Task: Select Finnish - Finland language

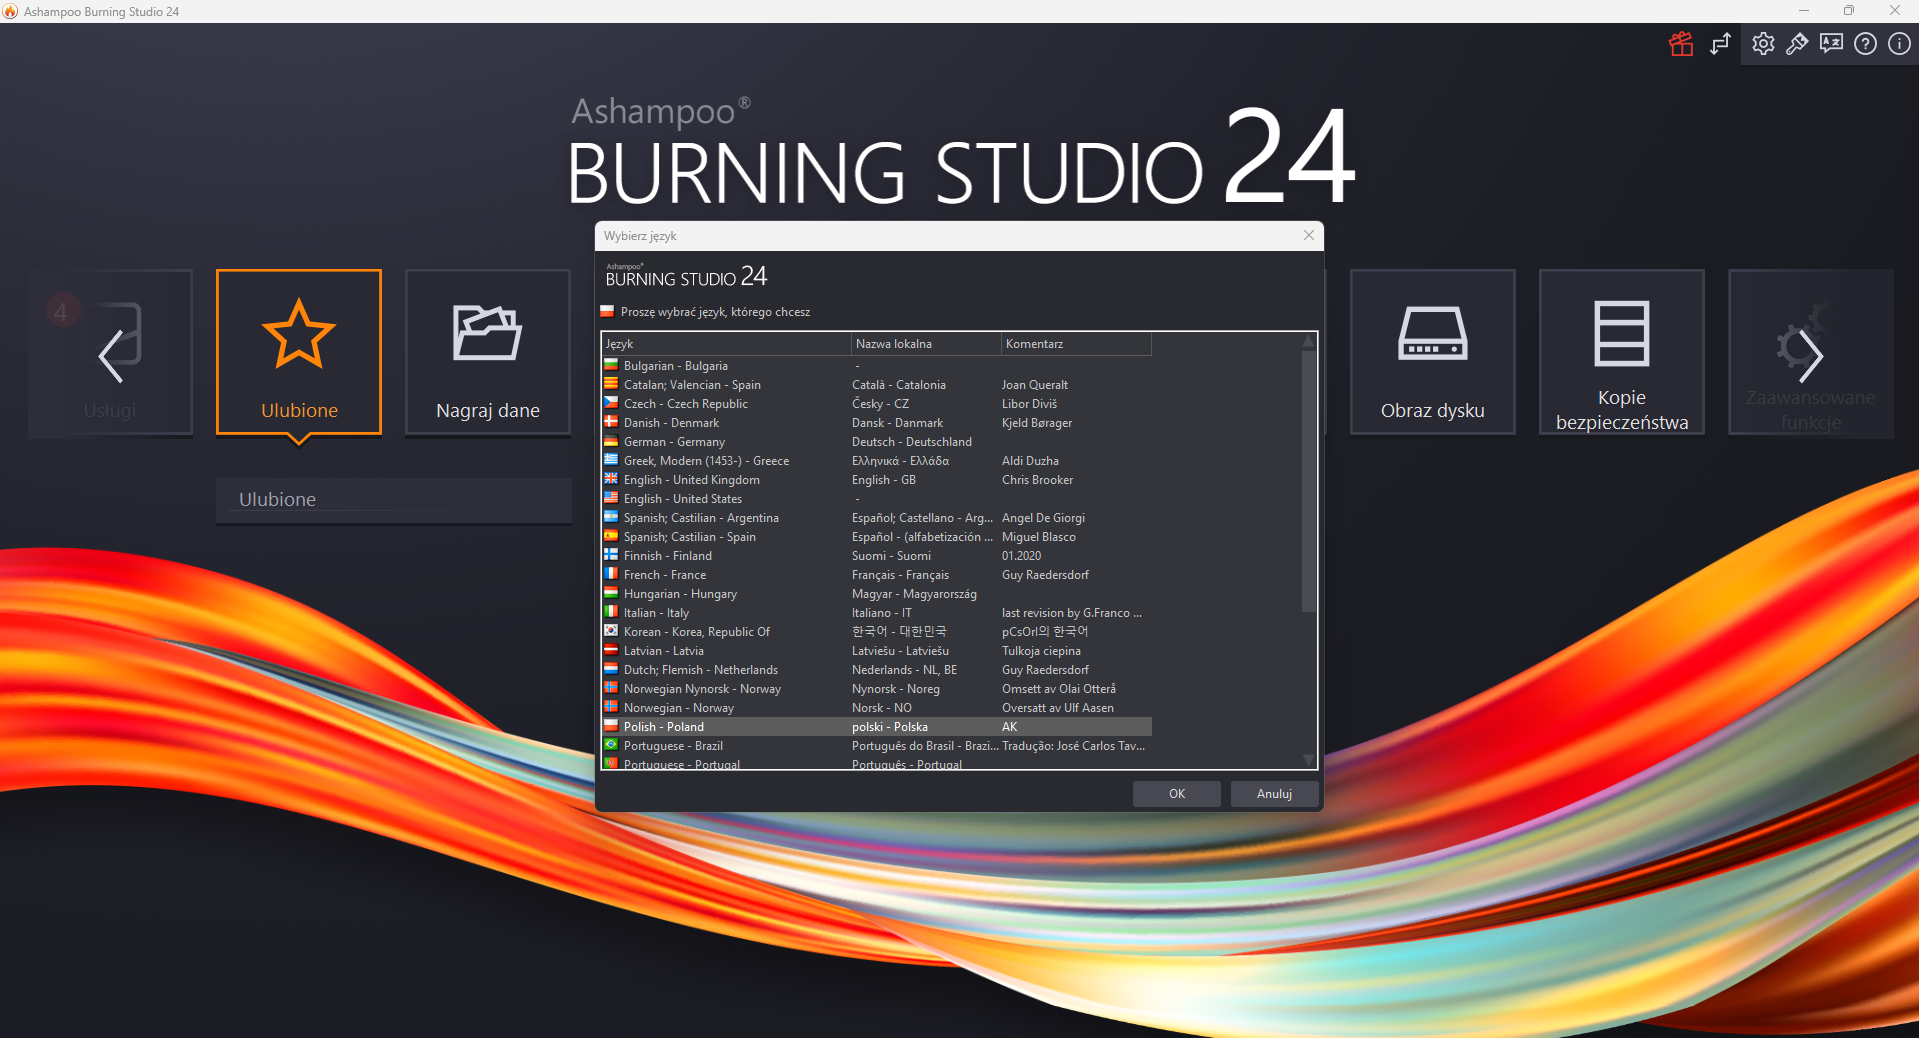Action: [877, 556]
